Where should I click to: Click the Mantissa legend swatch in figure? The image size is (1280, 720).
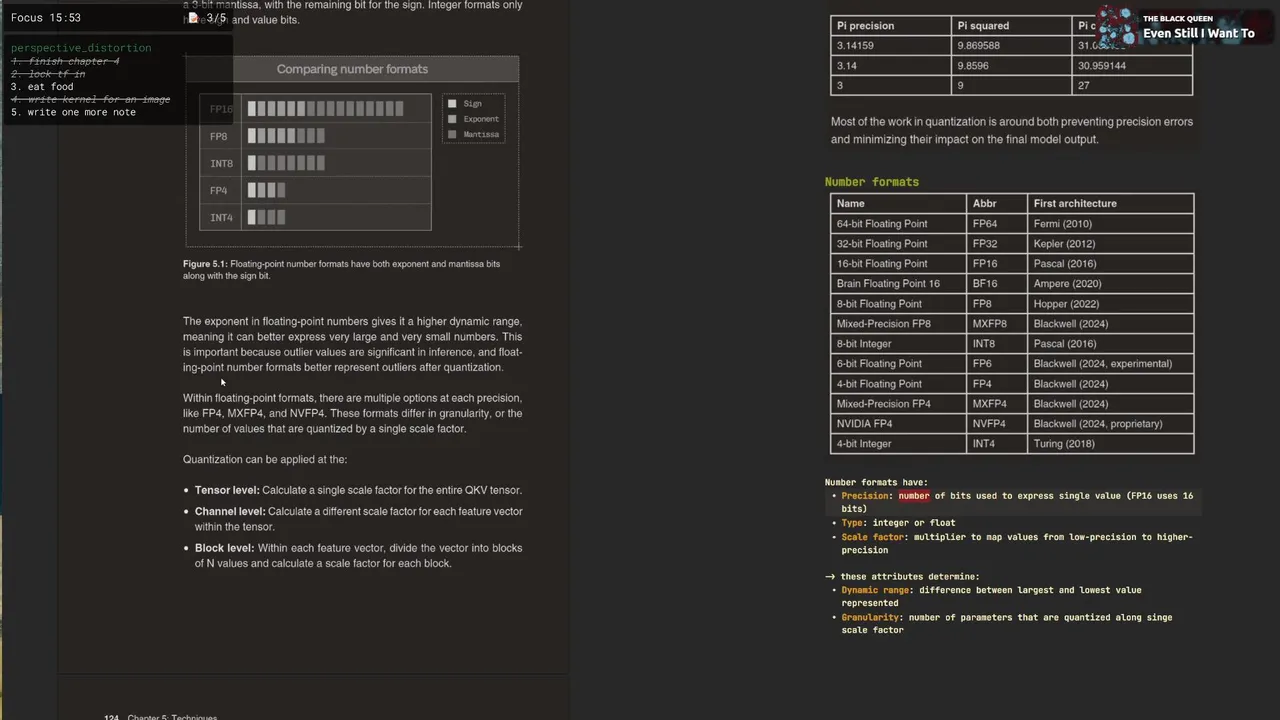pyautogui.click(x=452, y=134)
